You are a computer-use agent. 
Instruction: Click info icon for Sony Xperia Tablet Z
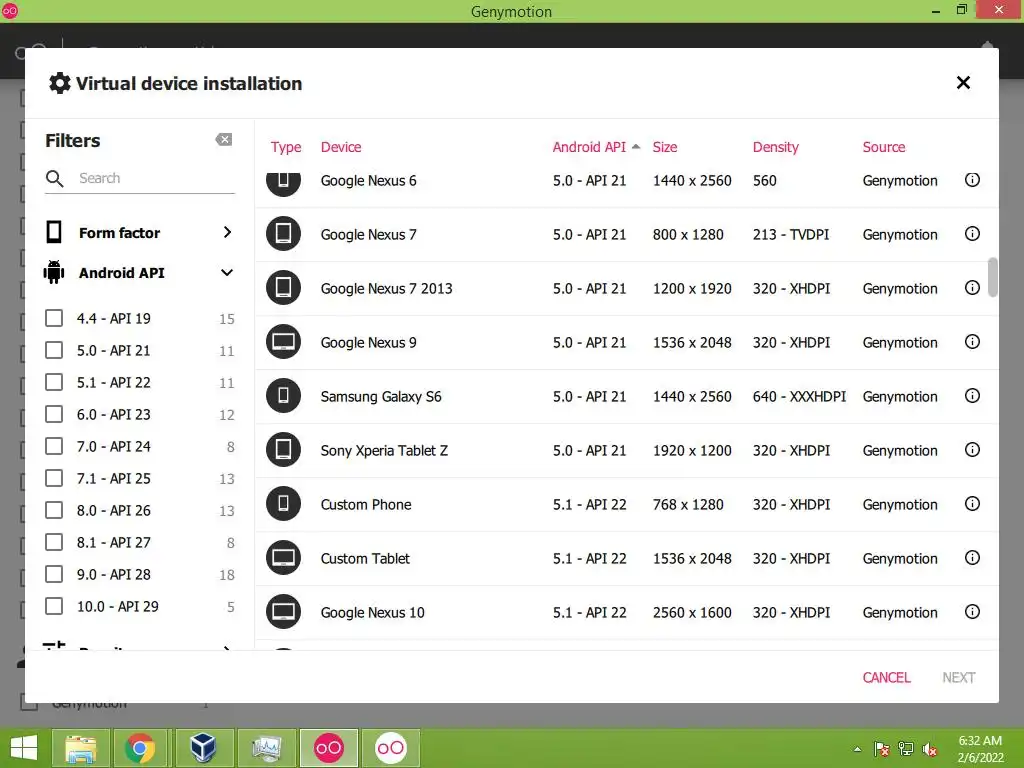coord(972,450)
